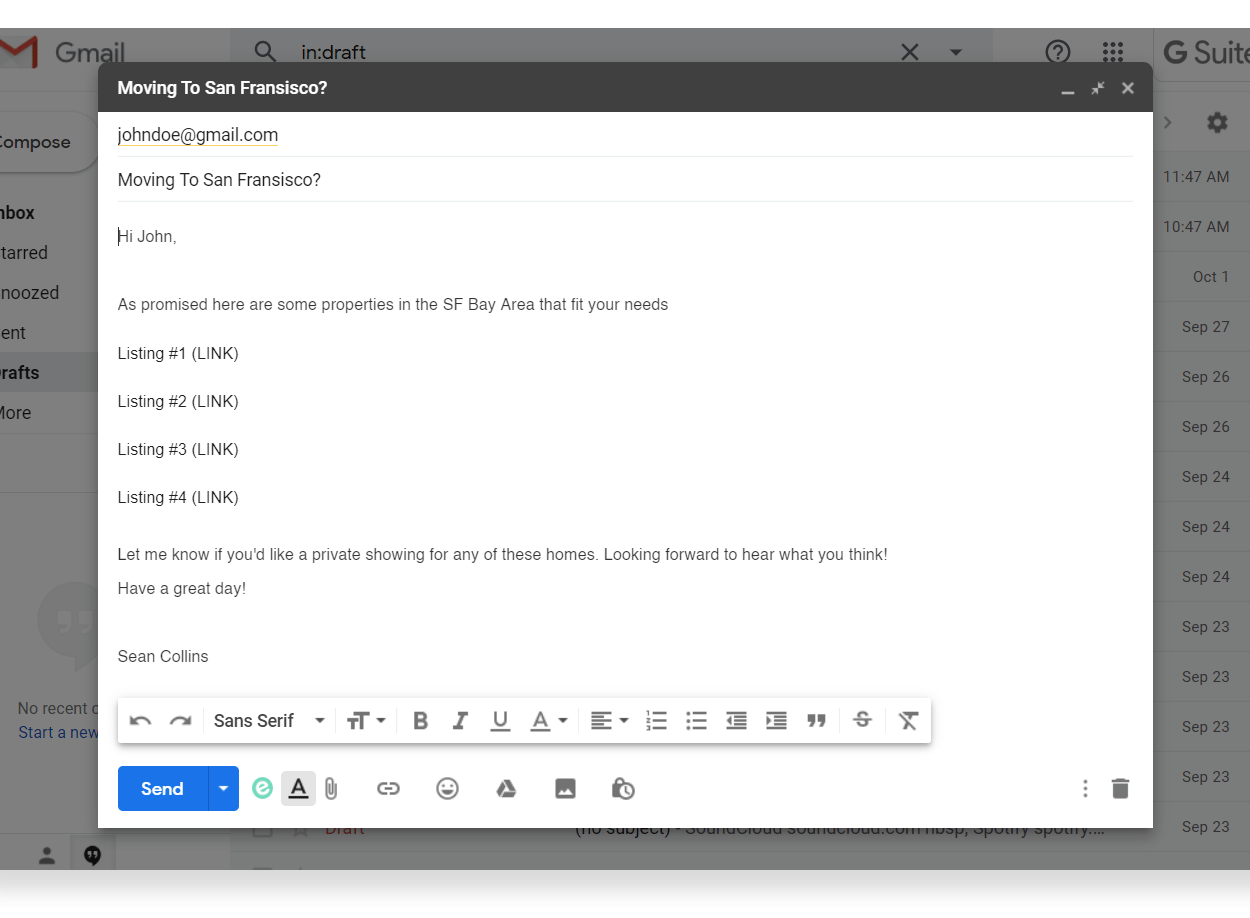The width and height of the screenshot is (1250, 918).
Task: Open the Sans Serif font dropdown
Action: click(265, 720)
